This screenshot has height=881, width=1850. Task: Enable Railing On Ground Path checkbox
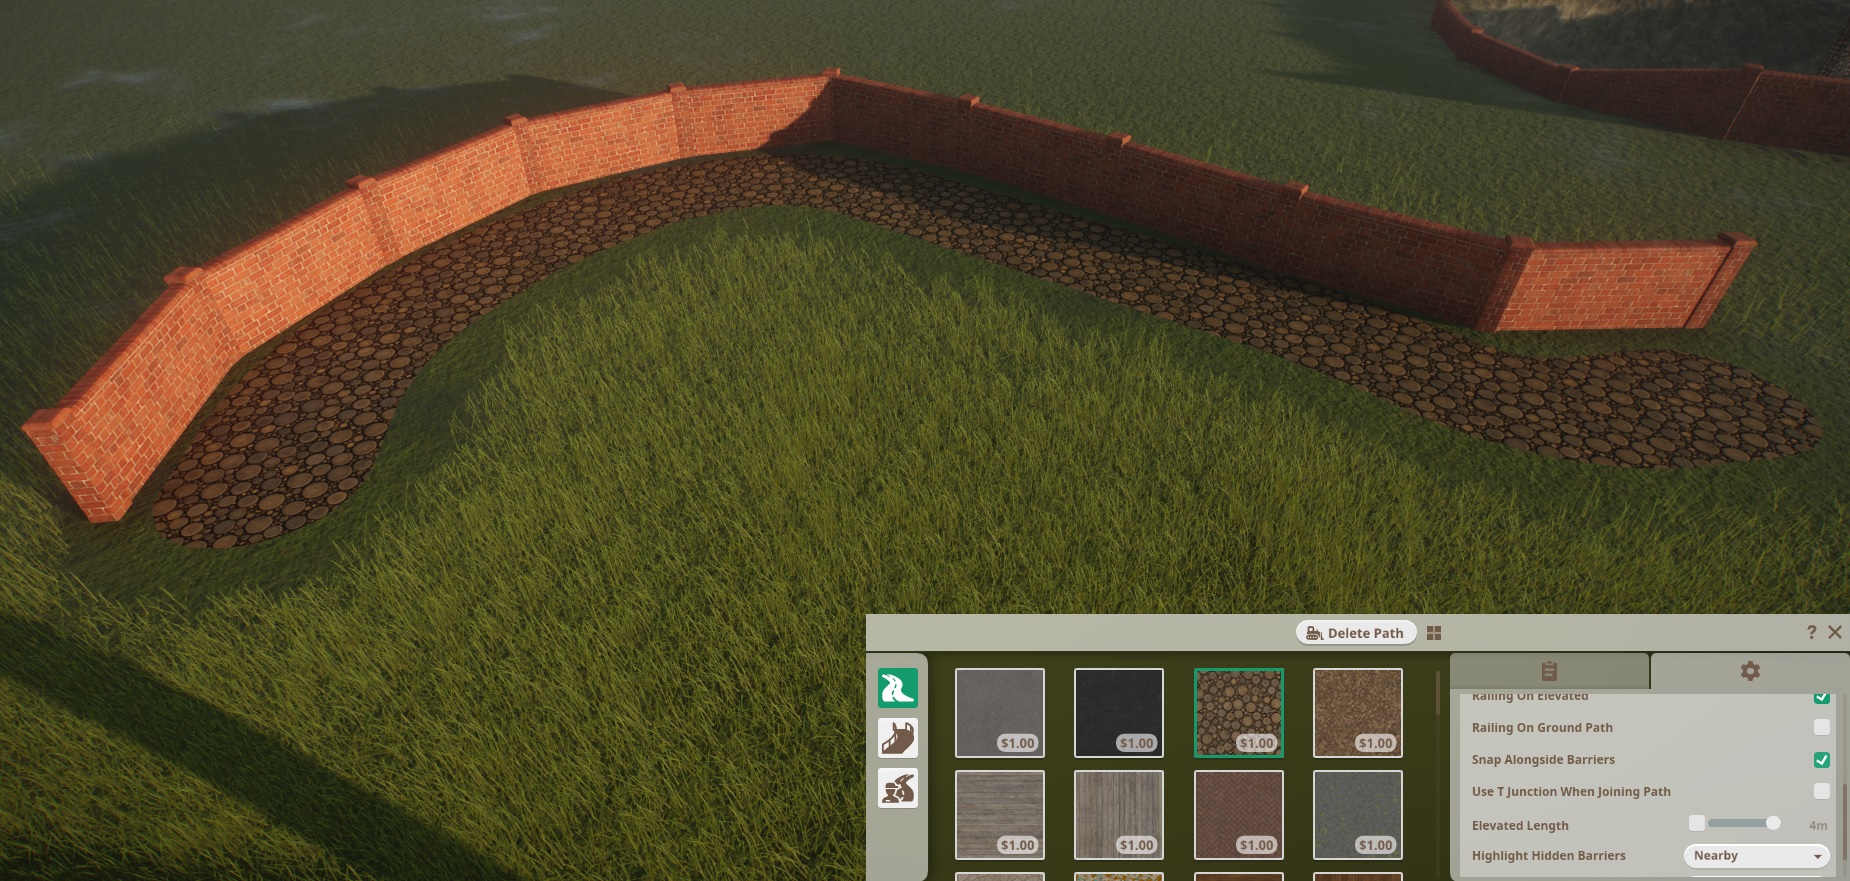coord(1822,727)
